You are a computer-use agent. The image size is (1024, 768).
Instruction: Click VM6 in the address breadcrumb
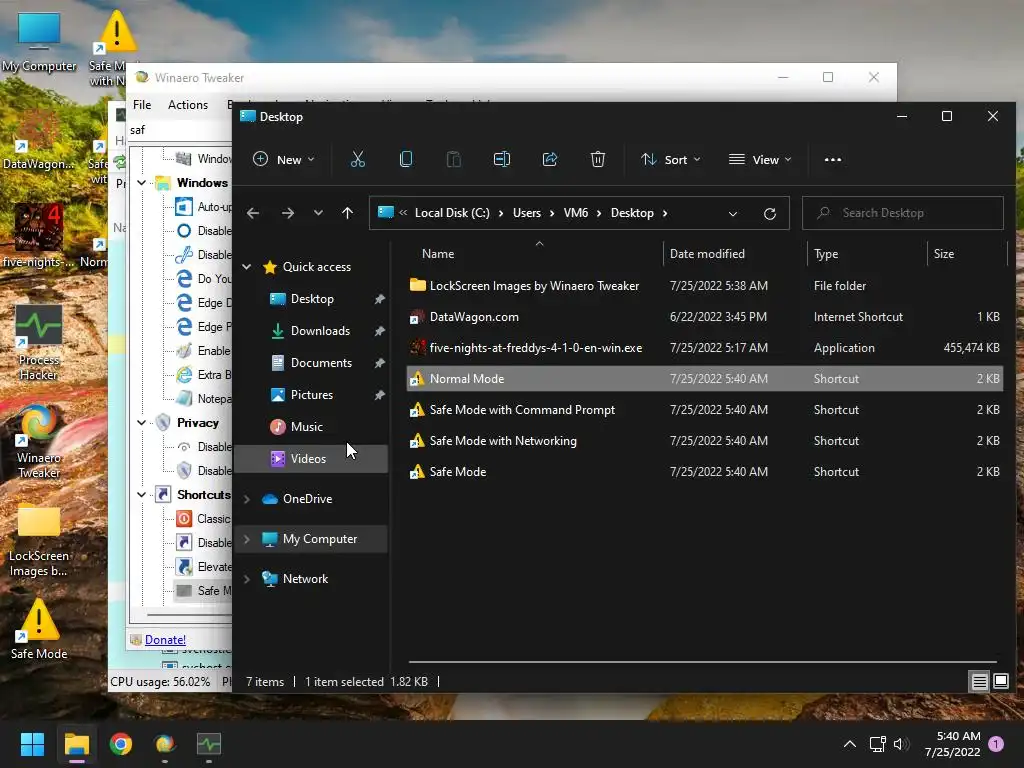tap(576, 213)
